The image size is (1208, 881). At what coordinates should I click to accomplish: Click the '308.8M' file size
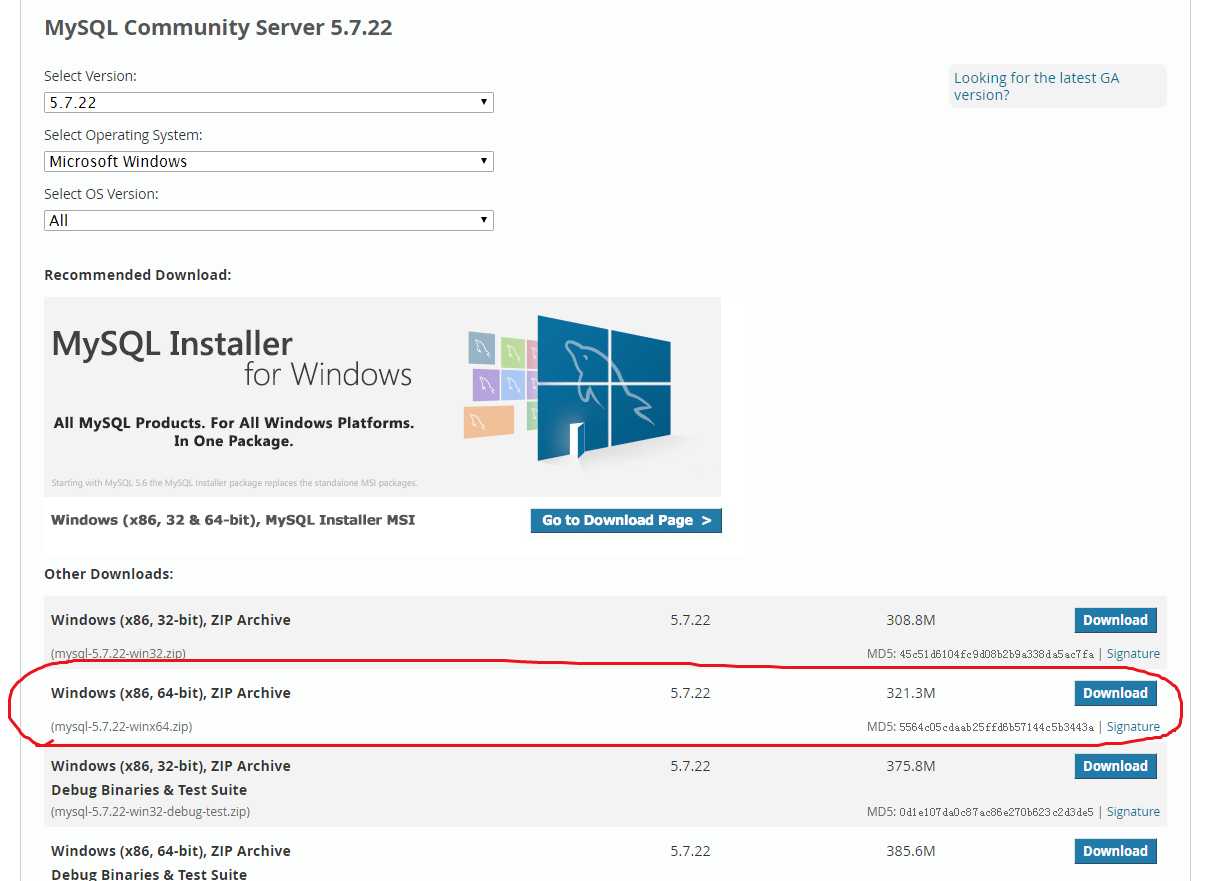910,620
